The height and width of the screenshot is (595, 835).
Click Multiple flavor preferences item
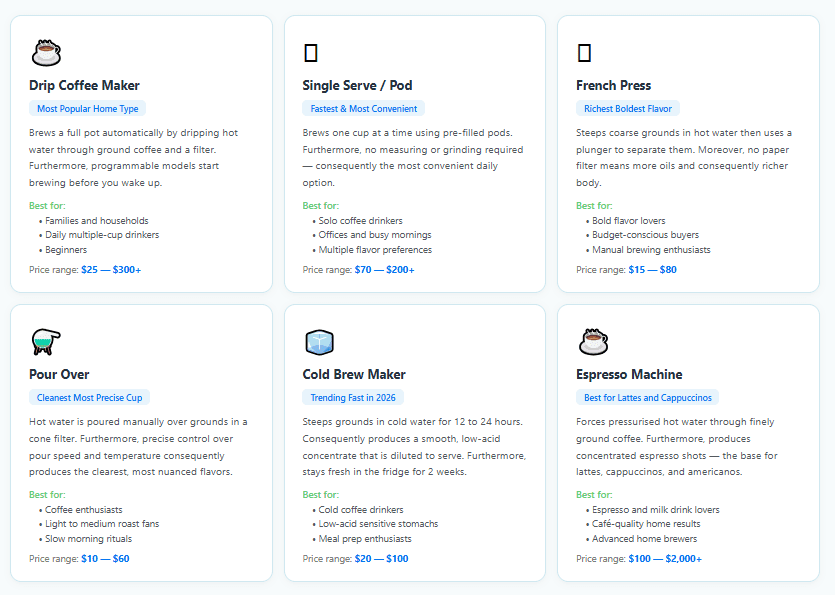pos(375,250)
